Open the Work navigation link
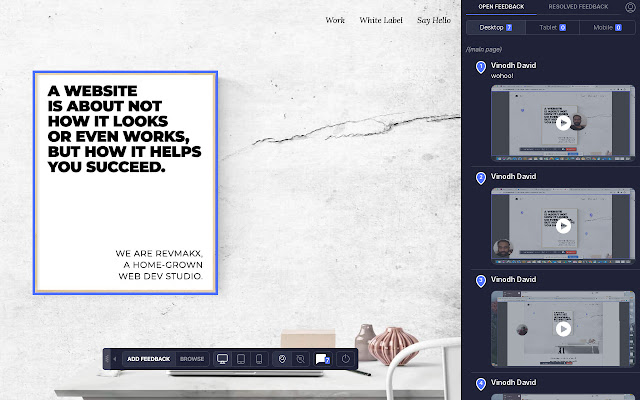 pos(335,20)
